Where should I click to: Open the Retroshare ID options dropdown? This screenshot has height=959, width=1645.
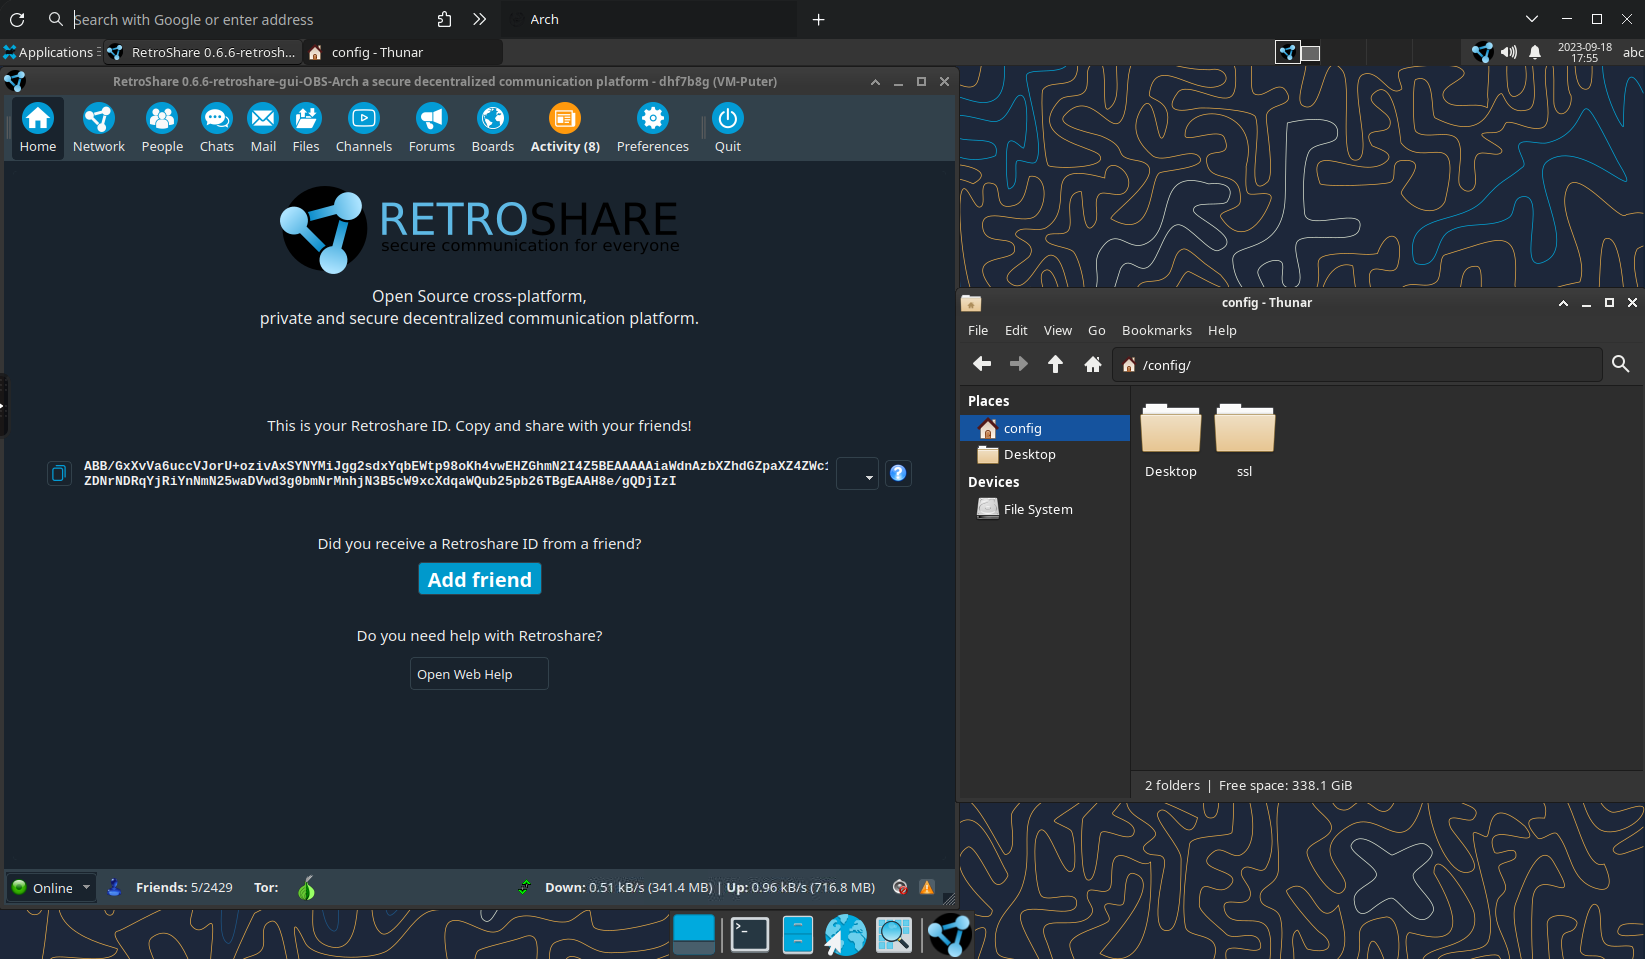pos(858,474)
